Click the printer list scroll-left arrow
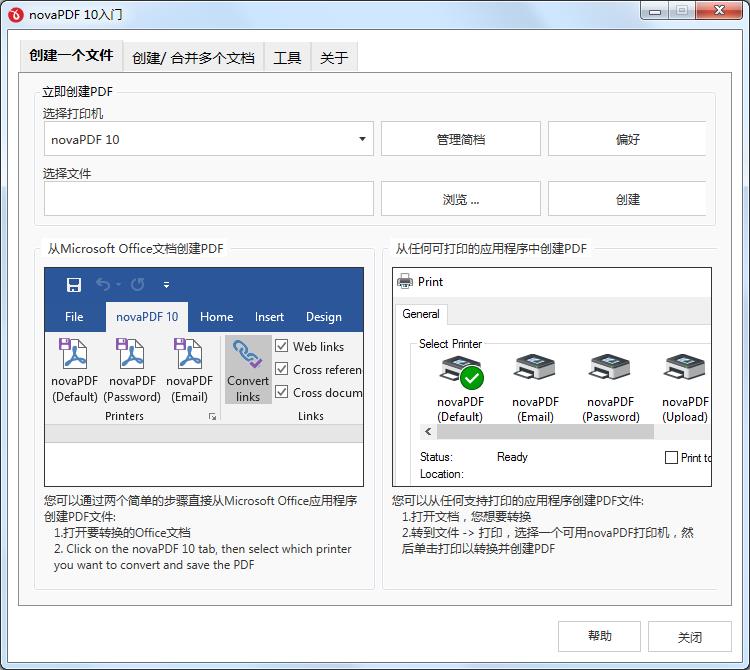The height and width of the screenshot is (670, 750). [x=428, y=432]
